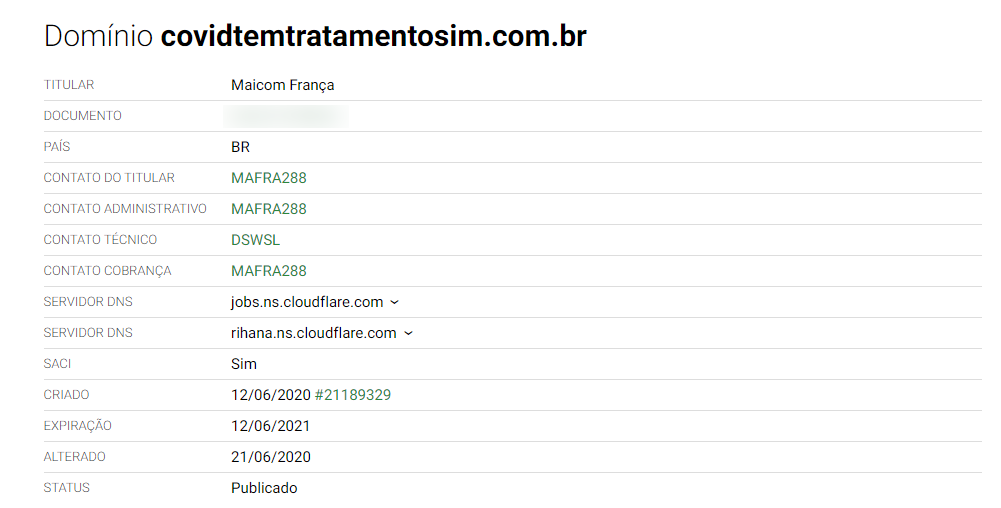Click the rihana.ns.cloudflare.com server text
Viewport: 1001px width, 508px height.
[x=313, y=333]
